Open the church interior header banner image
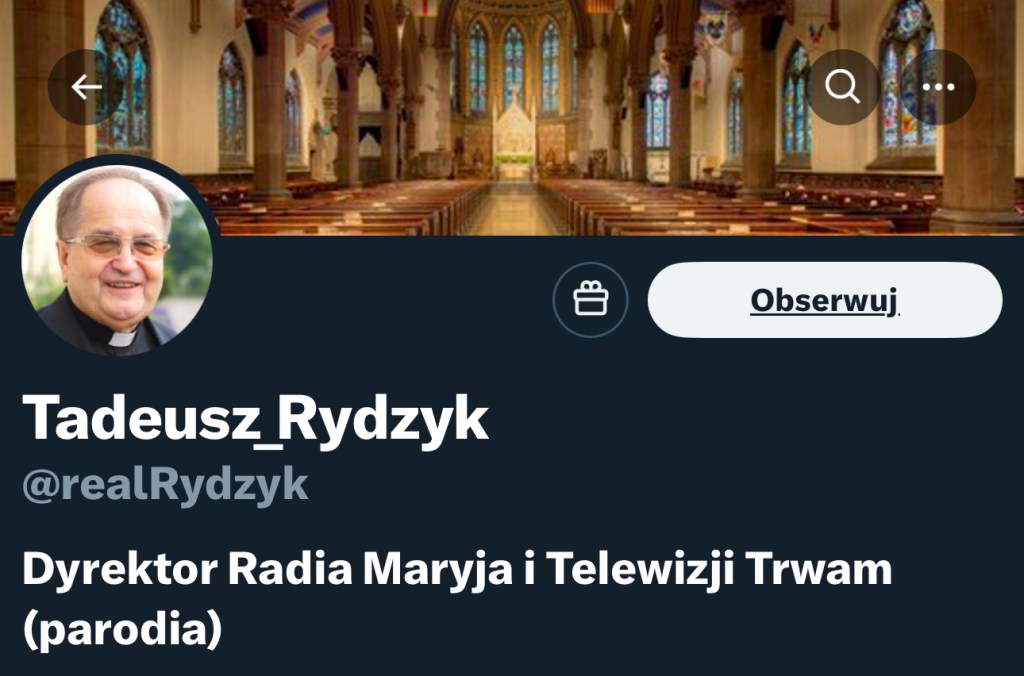1024x676 pixels. click(x=512, y=118)
